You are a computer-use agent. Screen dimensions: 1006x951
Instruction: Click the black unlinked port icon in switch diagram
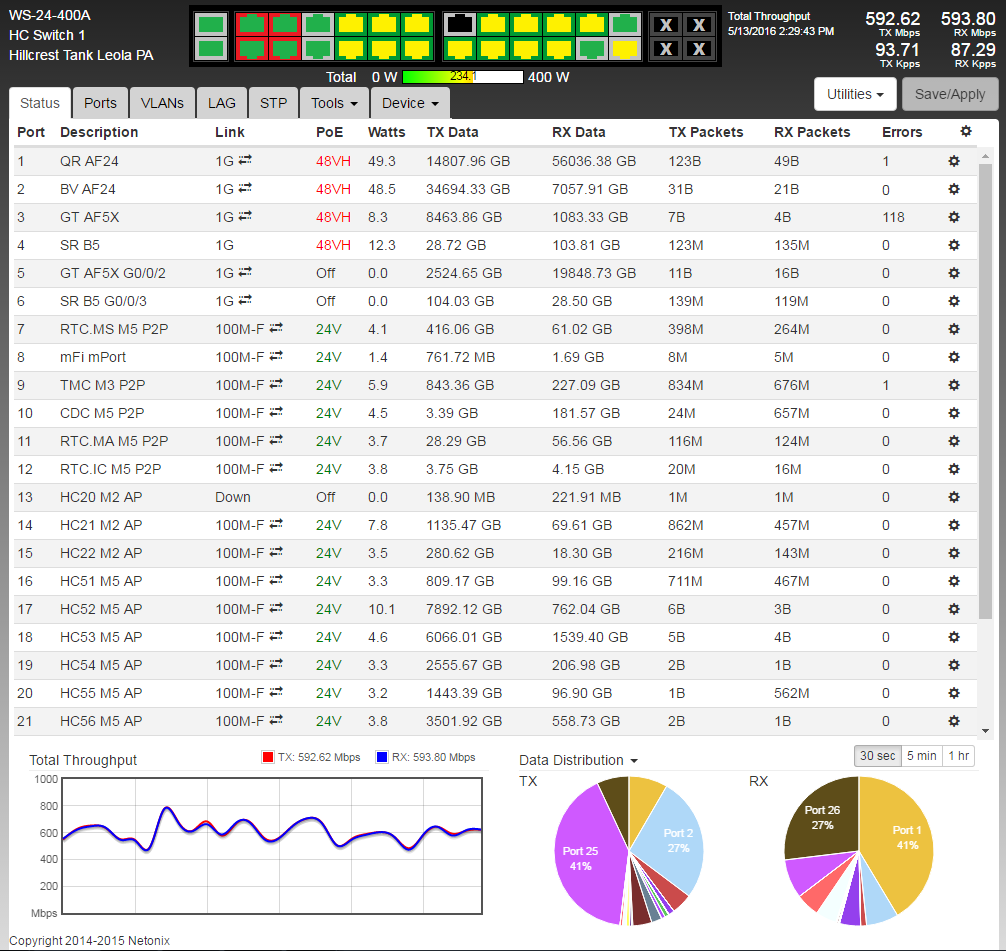coord(459,24)
